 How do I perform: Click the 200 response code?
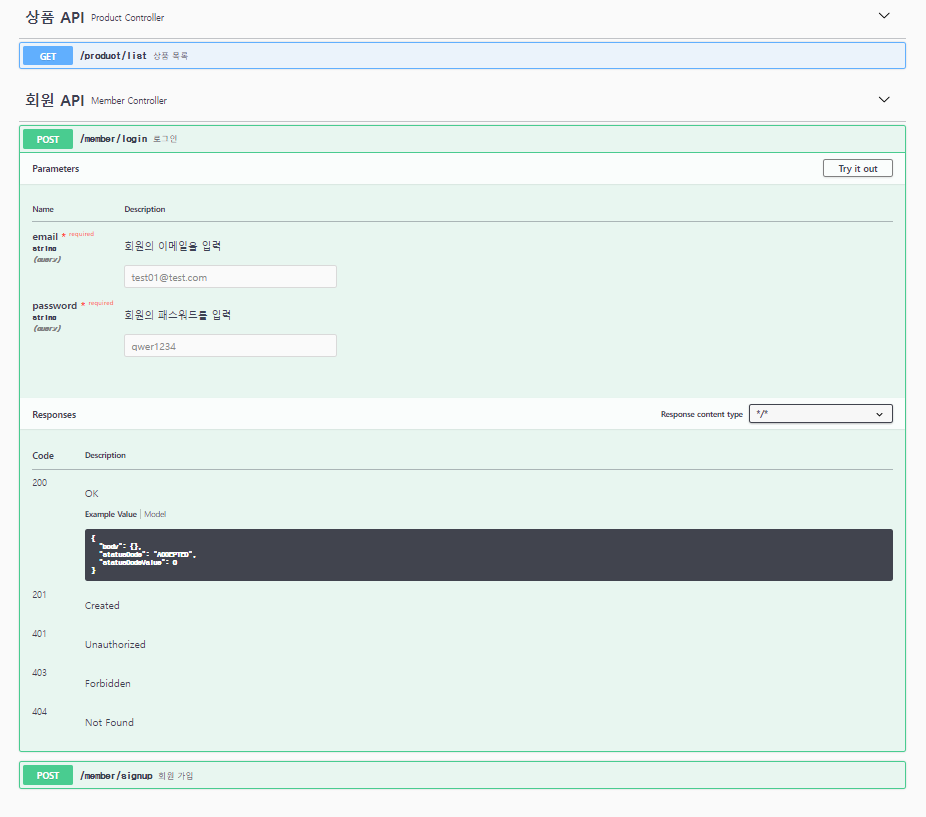click(40, 483)
